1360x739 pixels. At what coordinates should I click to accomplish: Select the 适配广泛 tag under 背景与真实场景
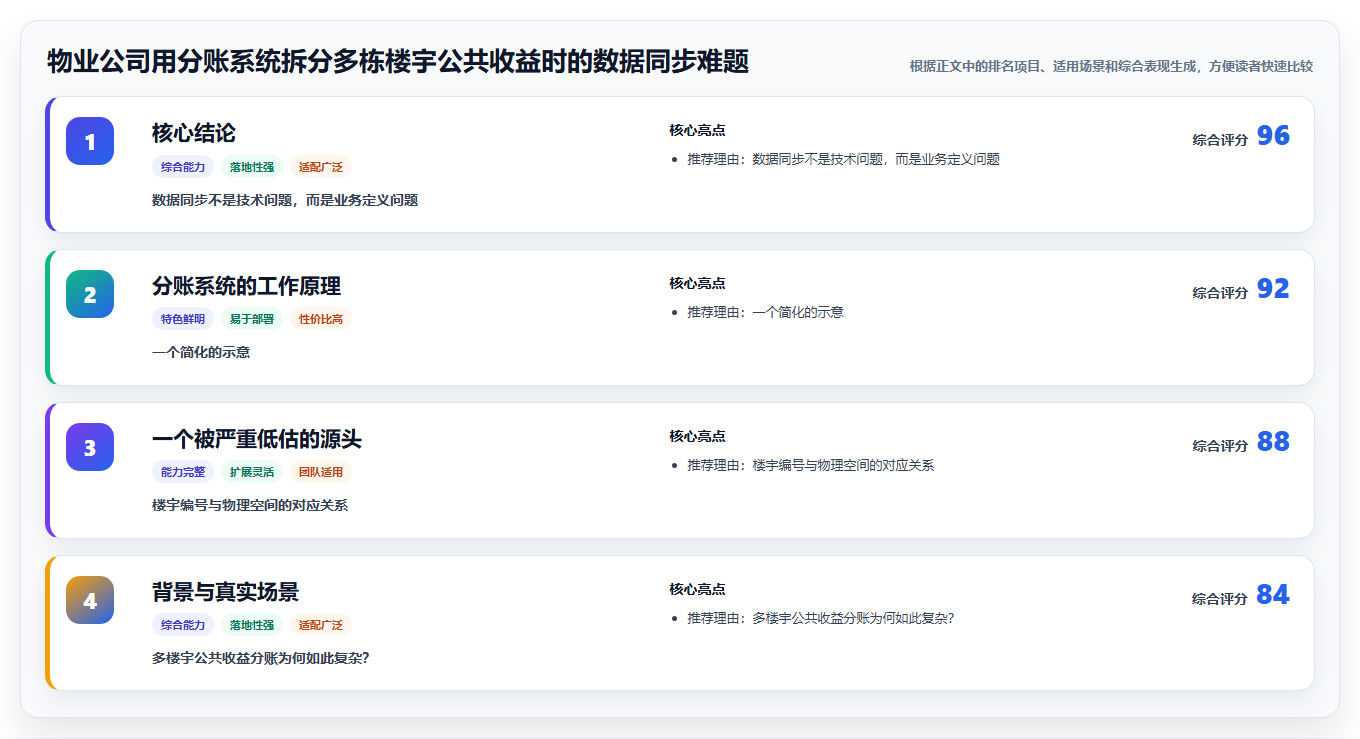321,626
